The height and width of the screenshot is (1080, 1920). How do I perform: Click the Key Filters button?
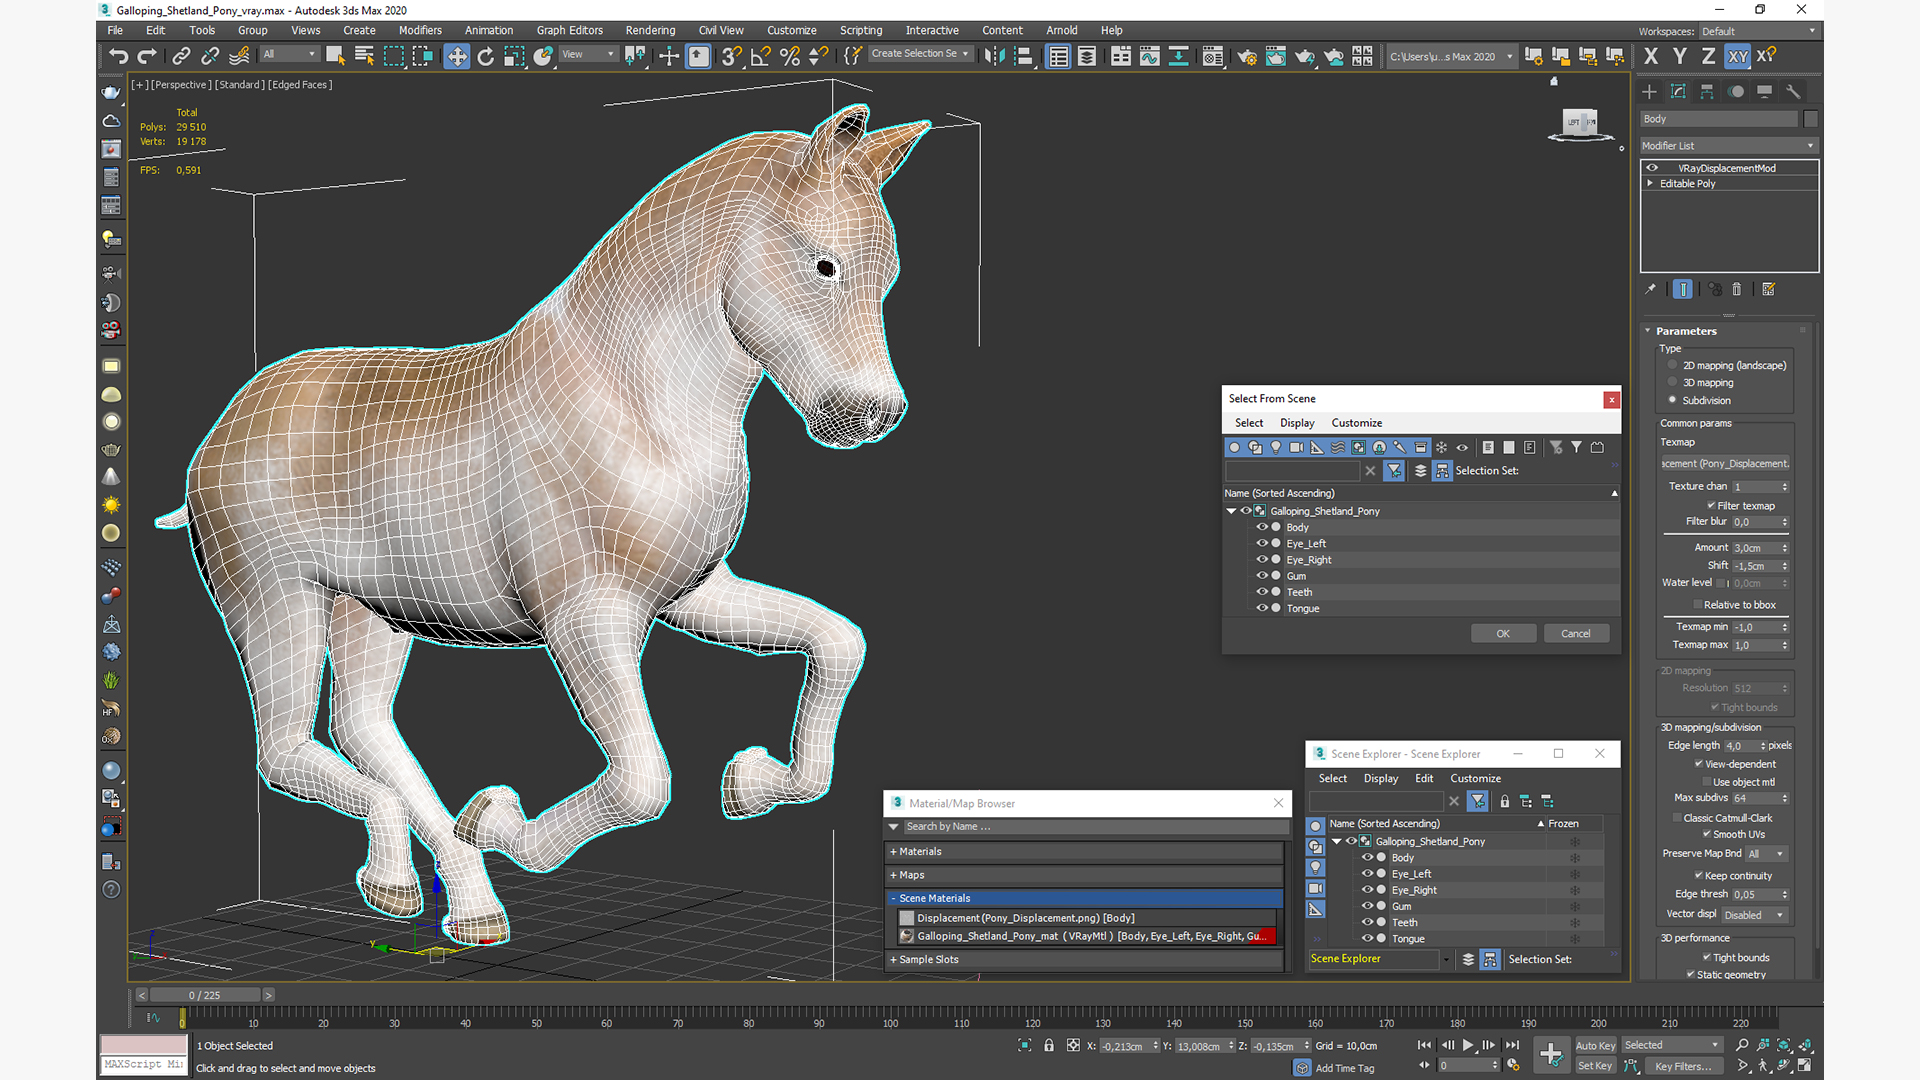[x=1682, y=1066]
